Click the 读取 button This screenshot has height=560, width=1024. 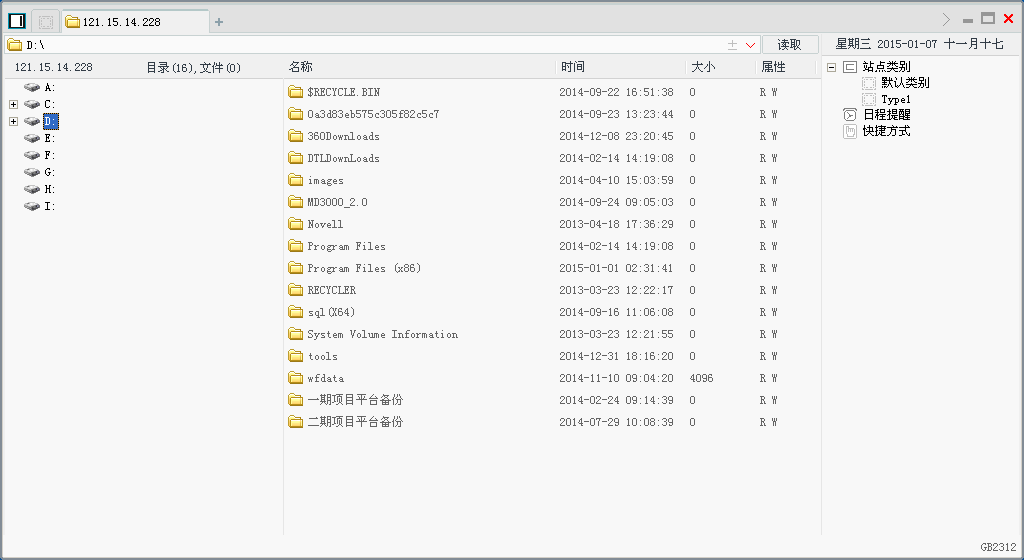790,44
